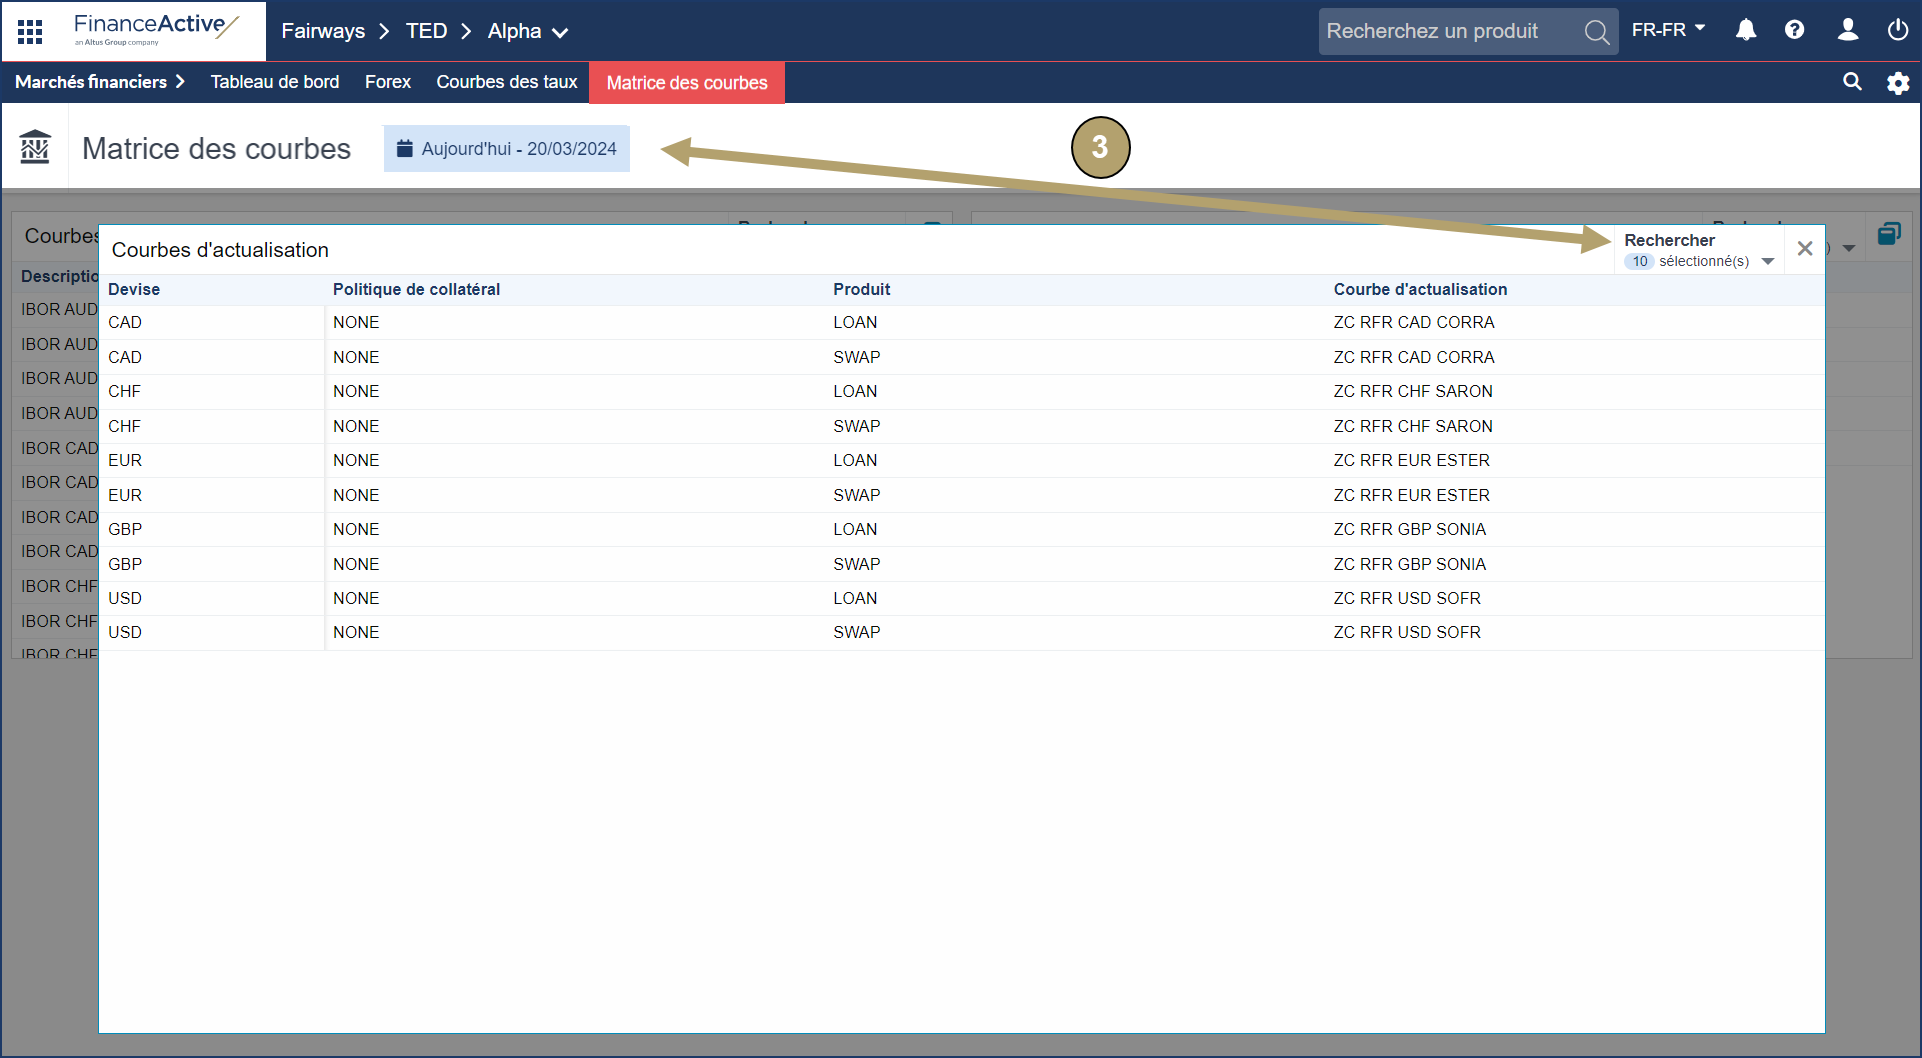Image resolution: width=1922 pixels, height=1058 pixels.
Task: Sort by Courbe d'actualisation column header
Action: click(1419, 289)
